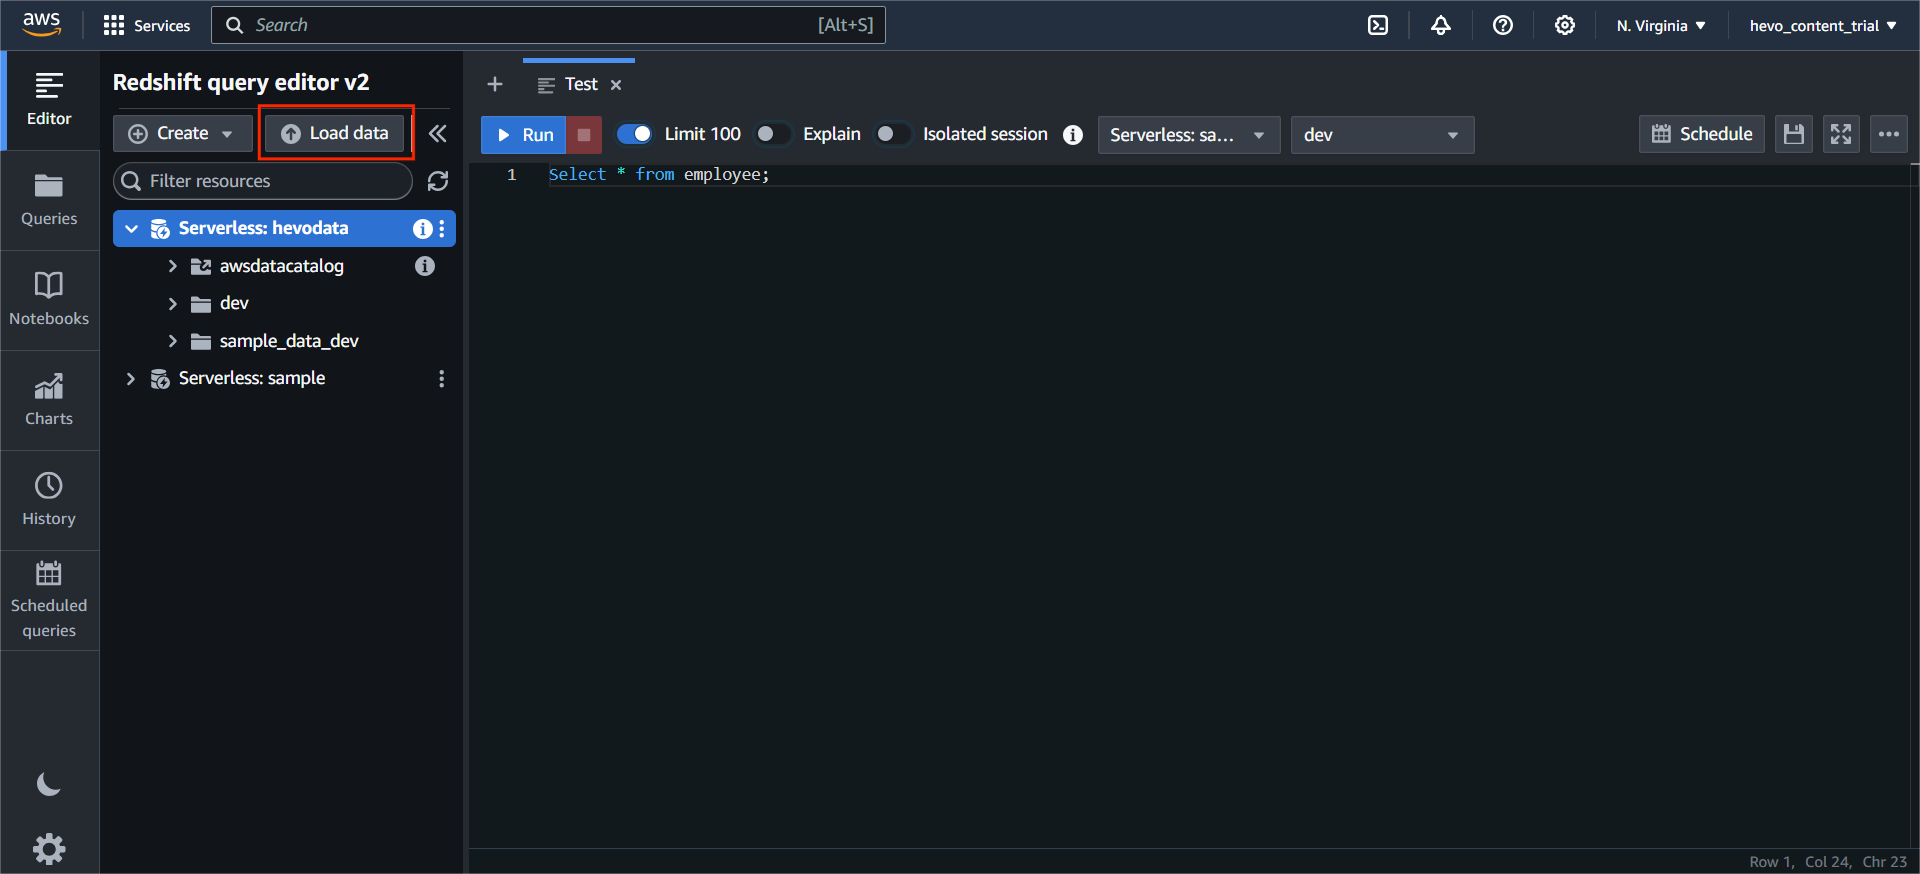Open the hevo_content_trial account menu
1920x874 pixels.
click(1822, 26)
